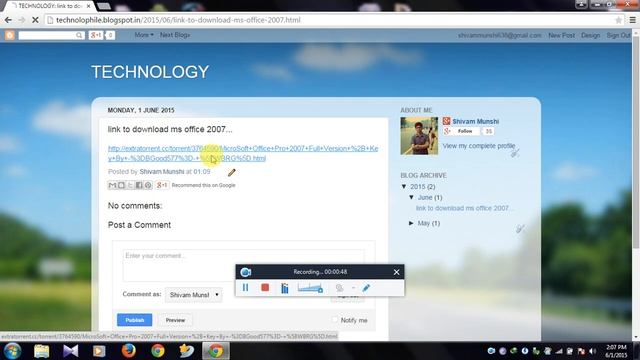This screenshot has height=360, width=640.
Task: Go to Next Blog link
Action: 175,35
